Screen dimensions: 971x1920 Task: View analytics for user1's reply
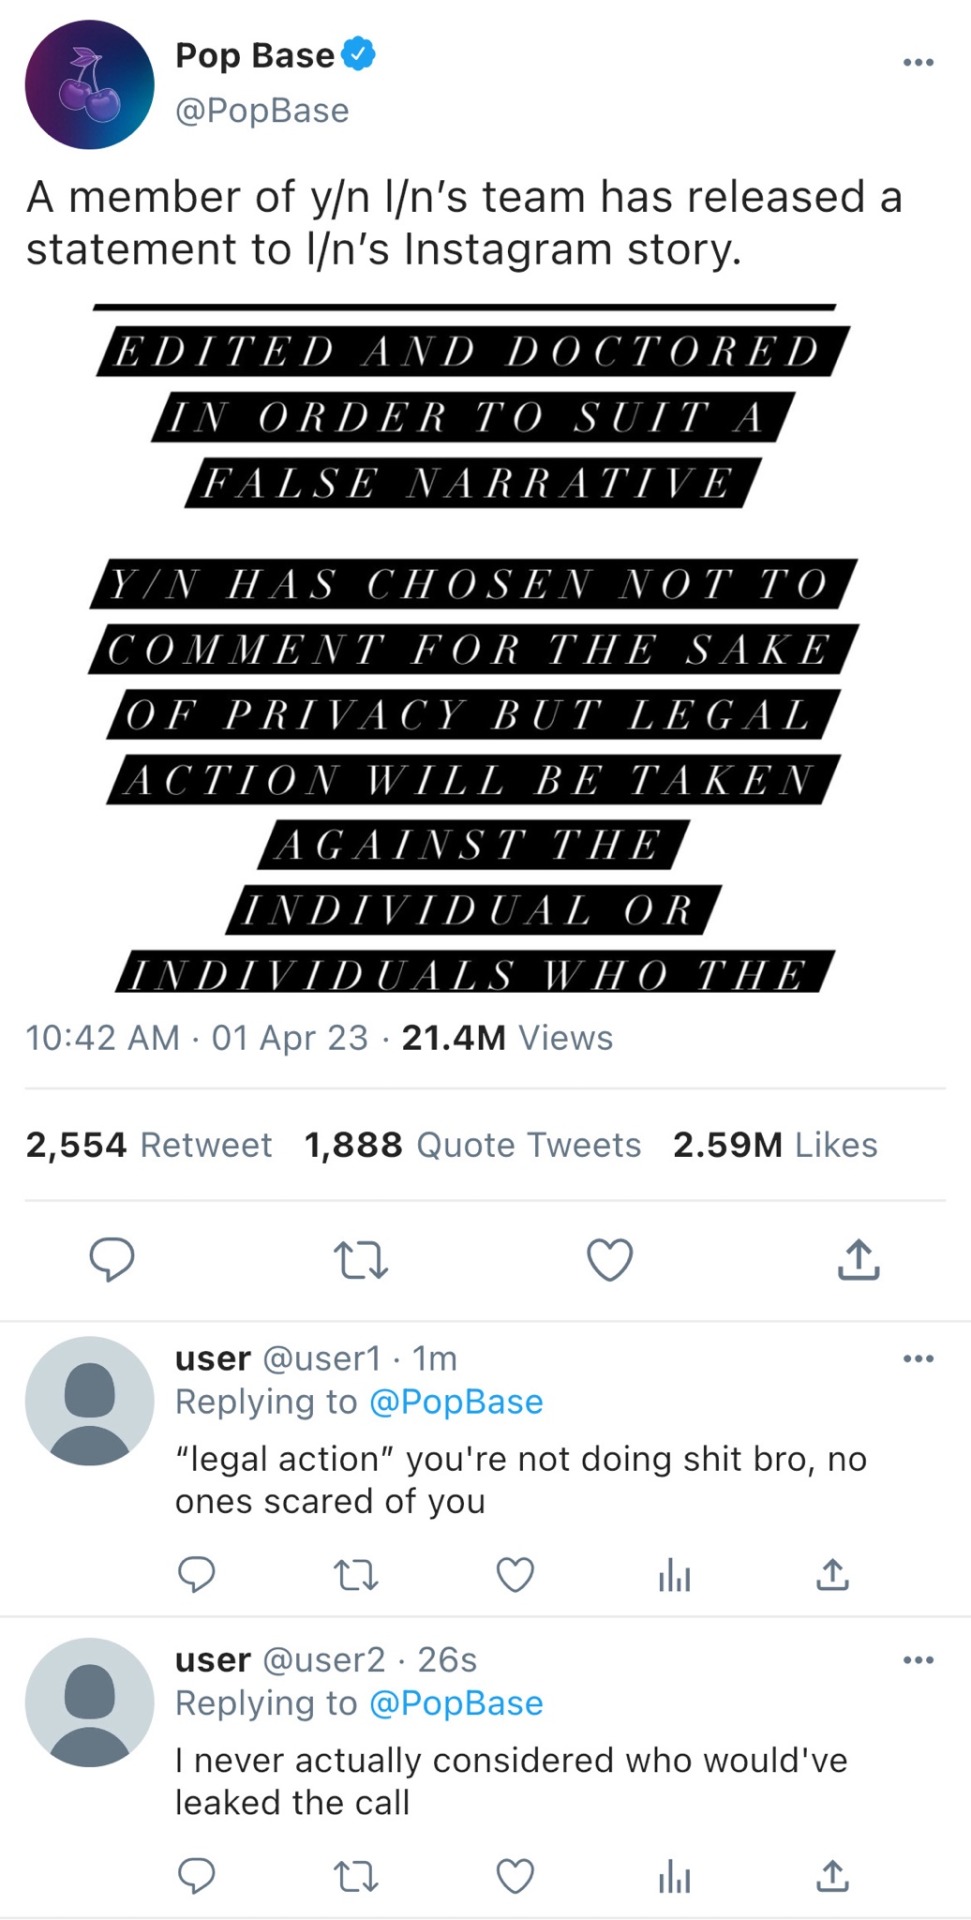[x=674, y=1577]
